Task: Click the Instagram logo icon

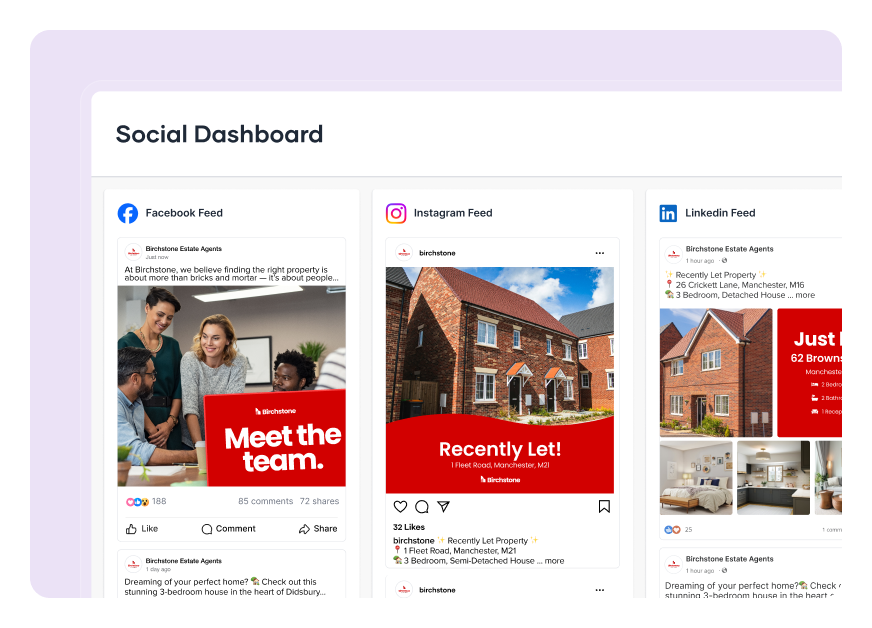Action: (396, 213)
